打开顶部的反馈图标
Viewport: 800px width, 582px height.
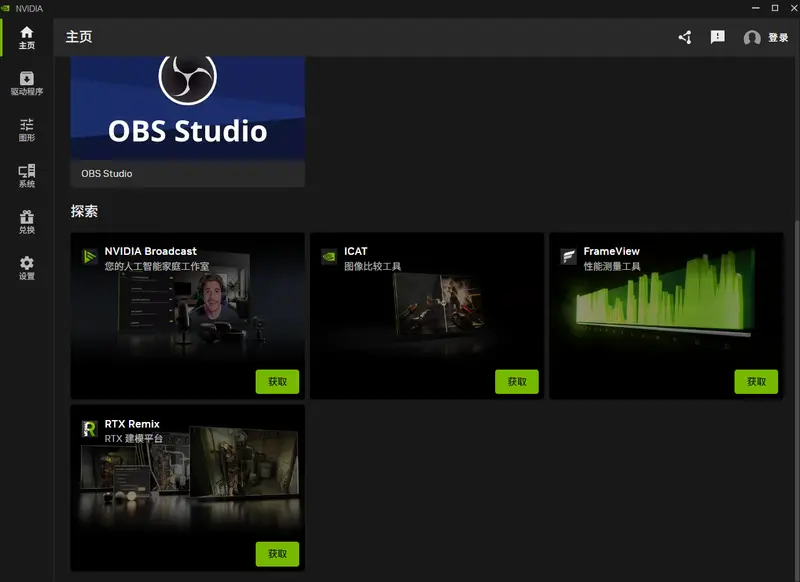point(716,37)
